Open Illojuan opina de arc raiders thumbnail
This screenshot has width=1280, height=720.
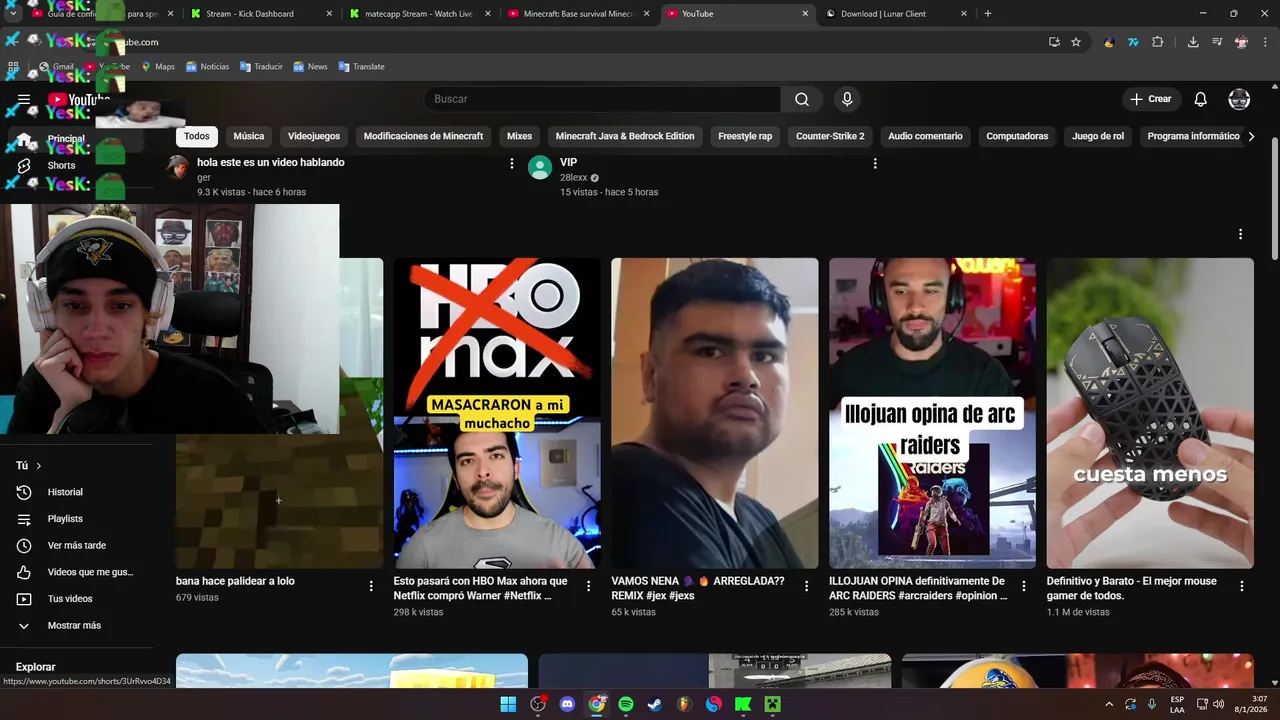point(932,413)
